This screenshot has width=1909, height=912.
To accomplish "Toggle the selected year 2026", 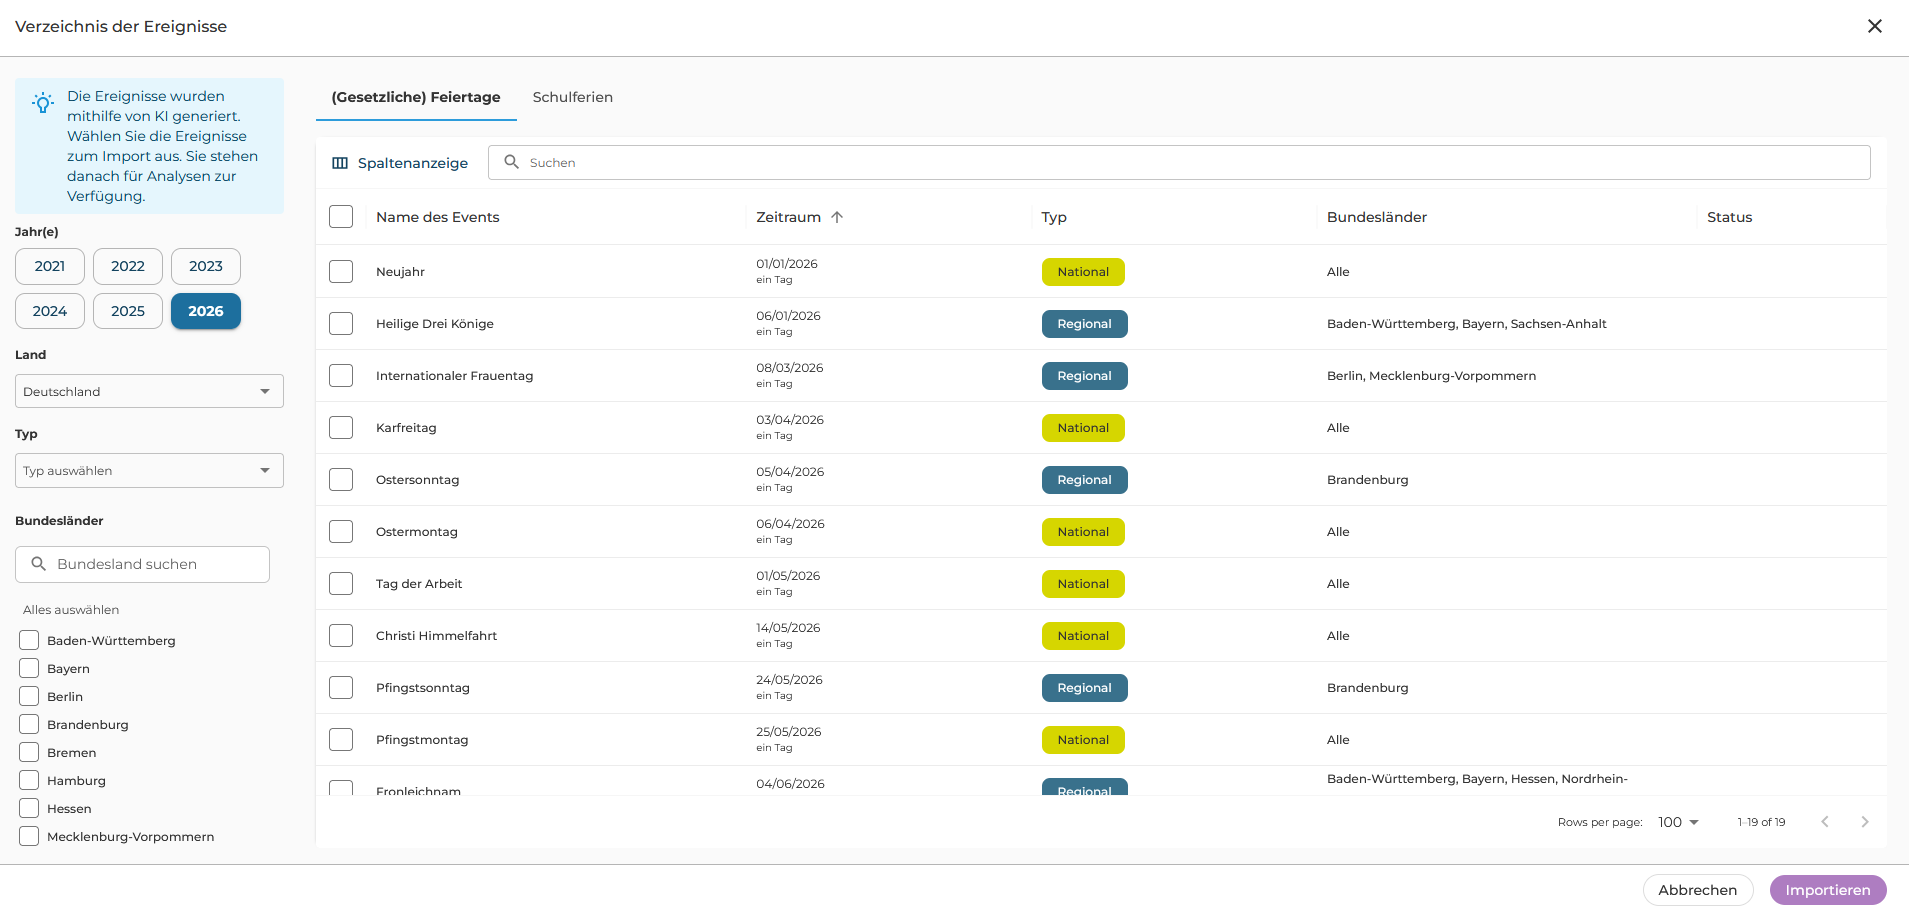I will (x=206, y=311).
